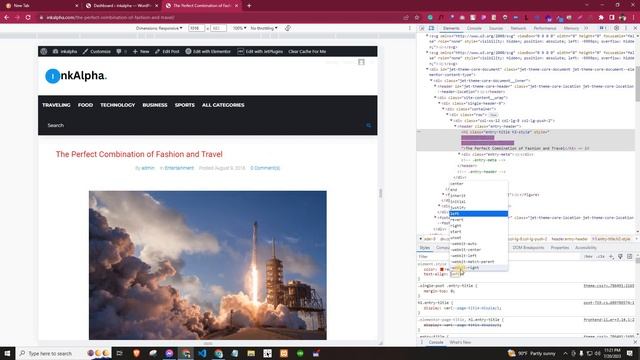The width and height of the screenshot is (640, 360).
Task: Open the browser extensions puzzle icon
Action: tap(601, 18)
